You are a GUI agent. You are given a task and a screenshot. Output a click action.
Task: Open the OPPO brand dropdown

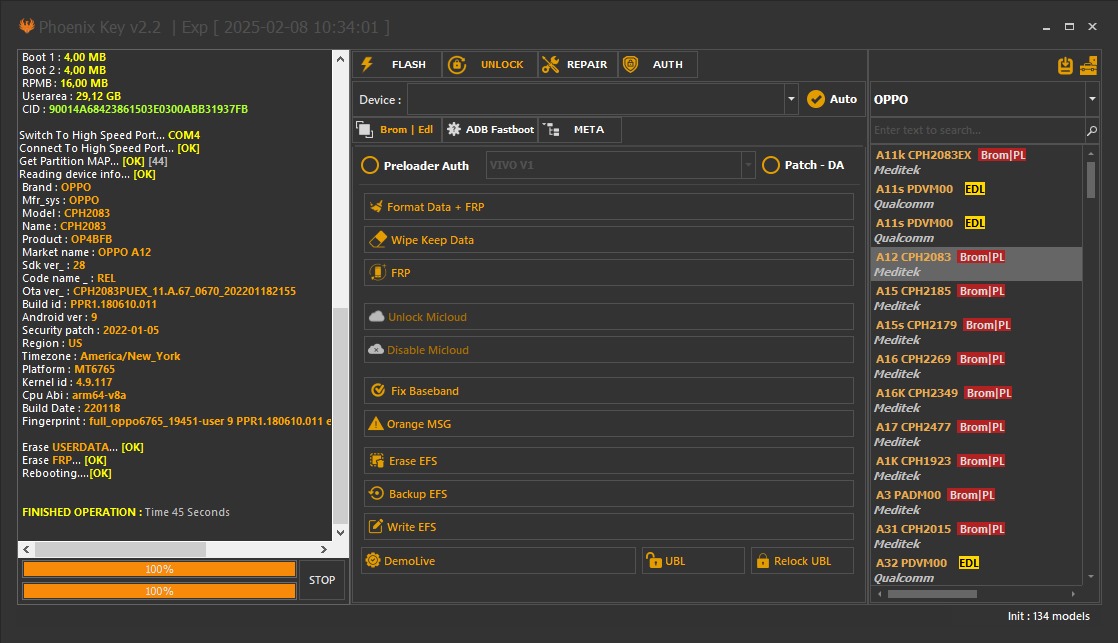(x=1093, y=99)
